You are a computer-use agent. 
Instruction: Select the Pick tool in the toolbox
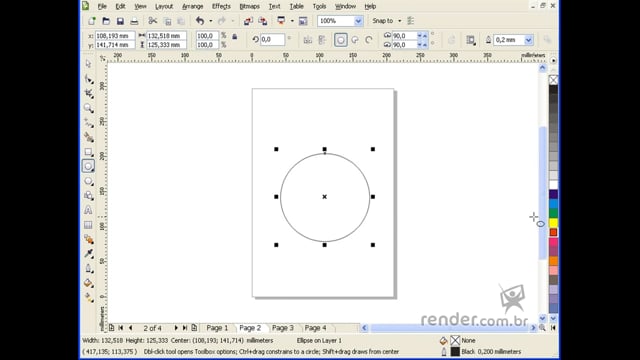pyautogui.click(x=89, y=64)
